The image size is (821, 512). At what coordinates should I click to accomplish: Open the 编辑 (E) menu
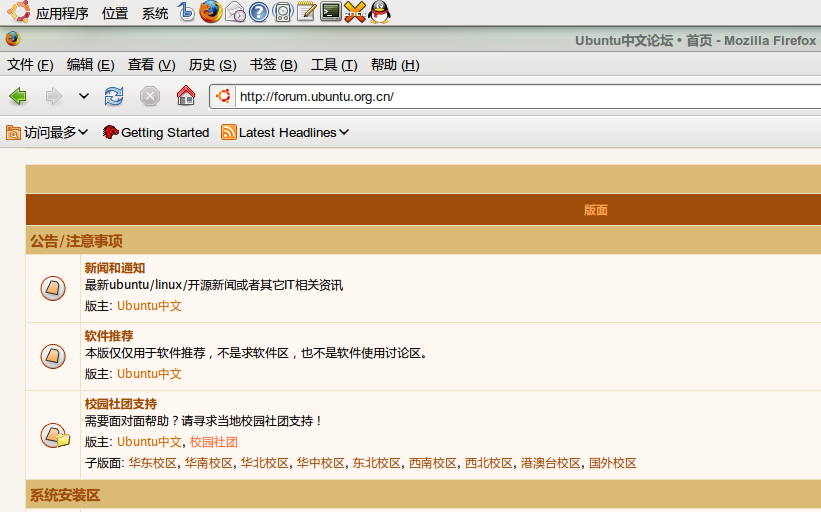[x=91, y=65]
